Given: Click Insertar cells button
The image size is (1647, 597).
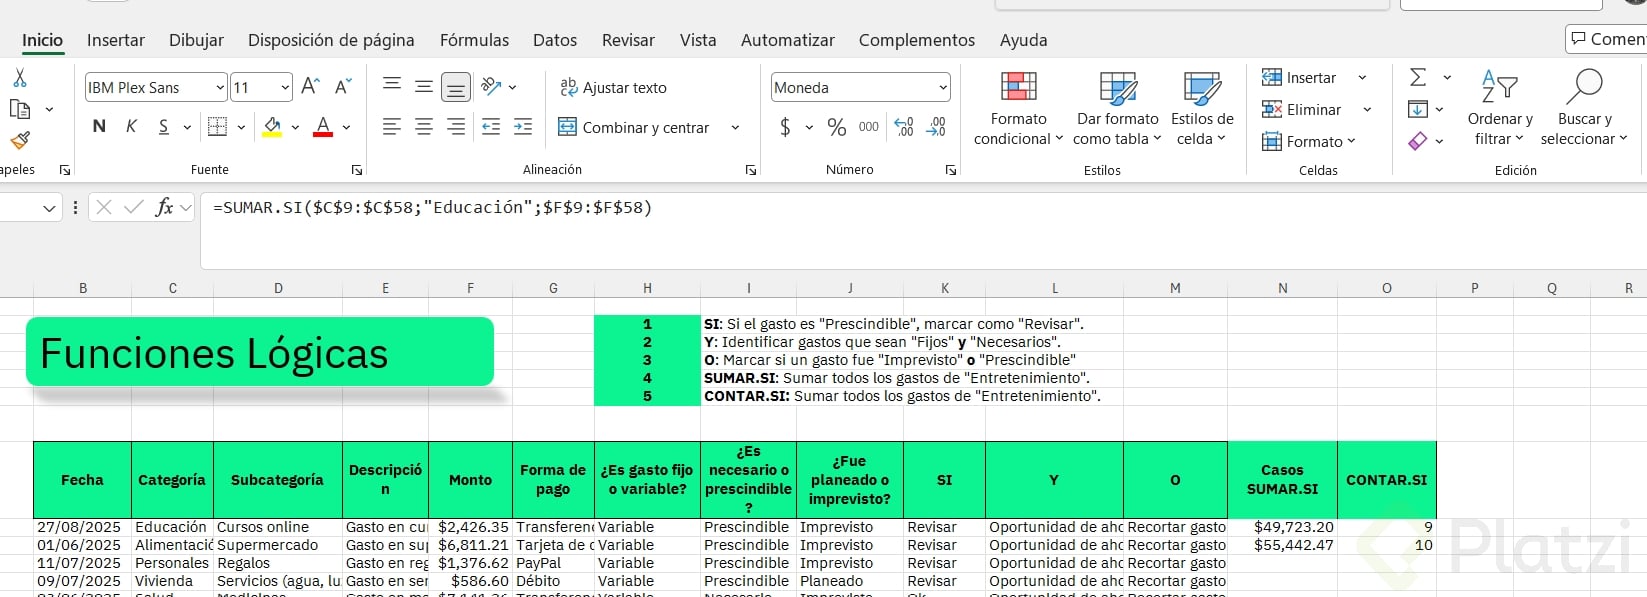Looking at the screenshot, I should [1299, 78].
